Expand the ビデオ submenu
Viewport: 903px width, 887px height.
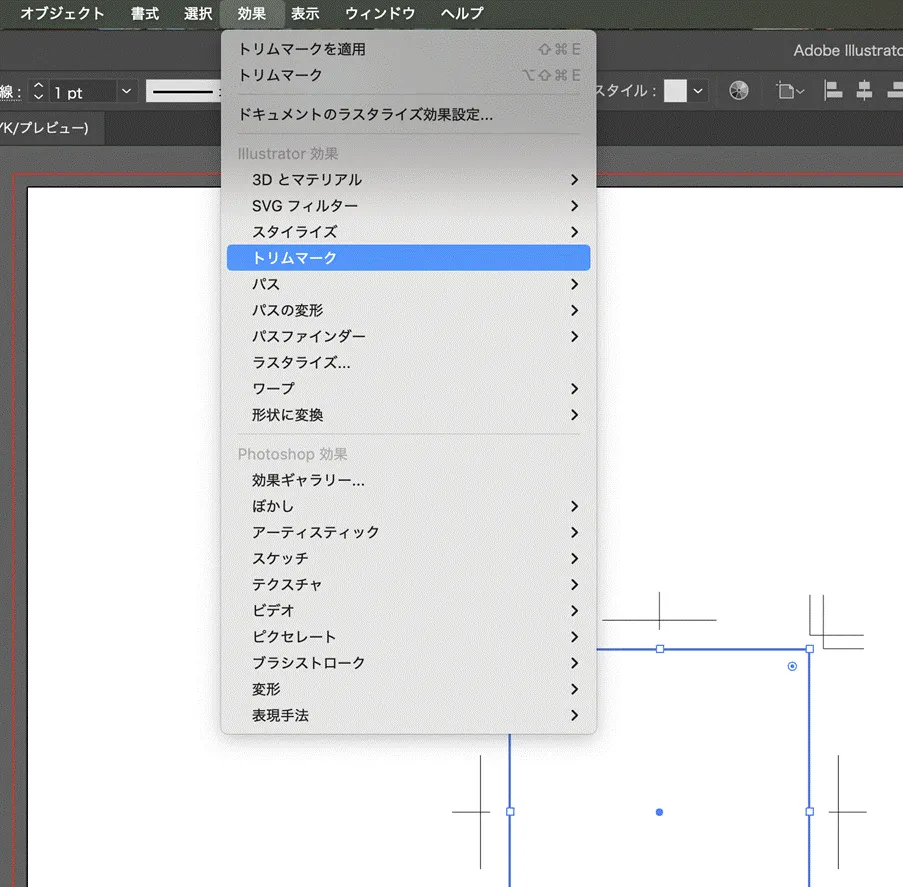point(408,611)
